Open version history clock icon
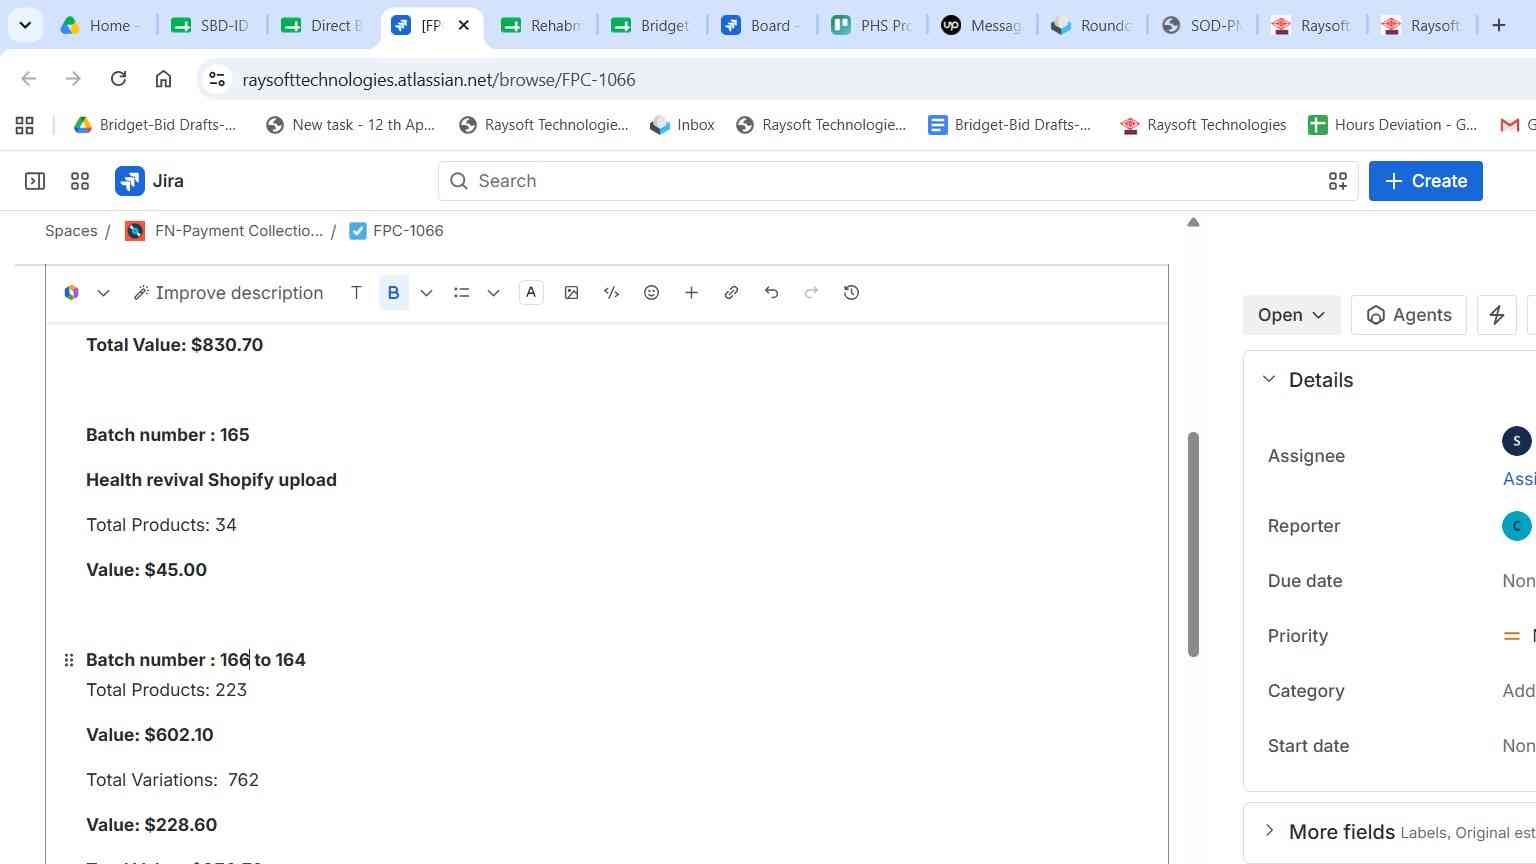Viewport: 1536px width, 864px height. pos(851,293)
